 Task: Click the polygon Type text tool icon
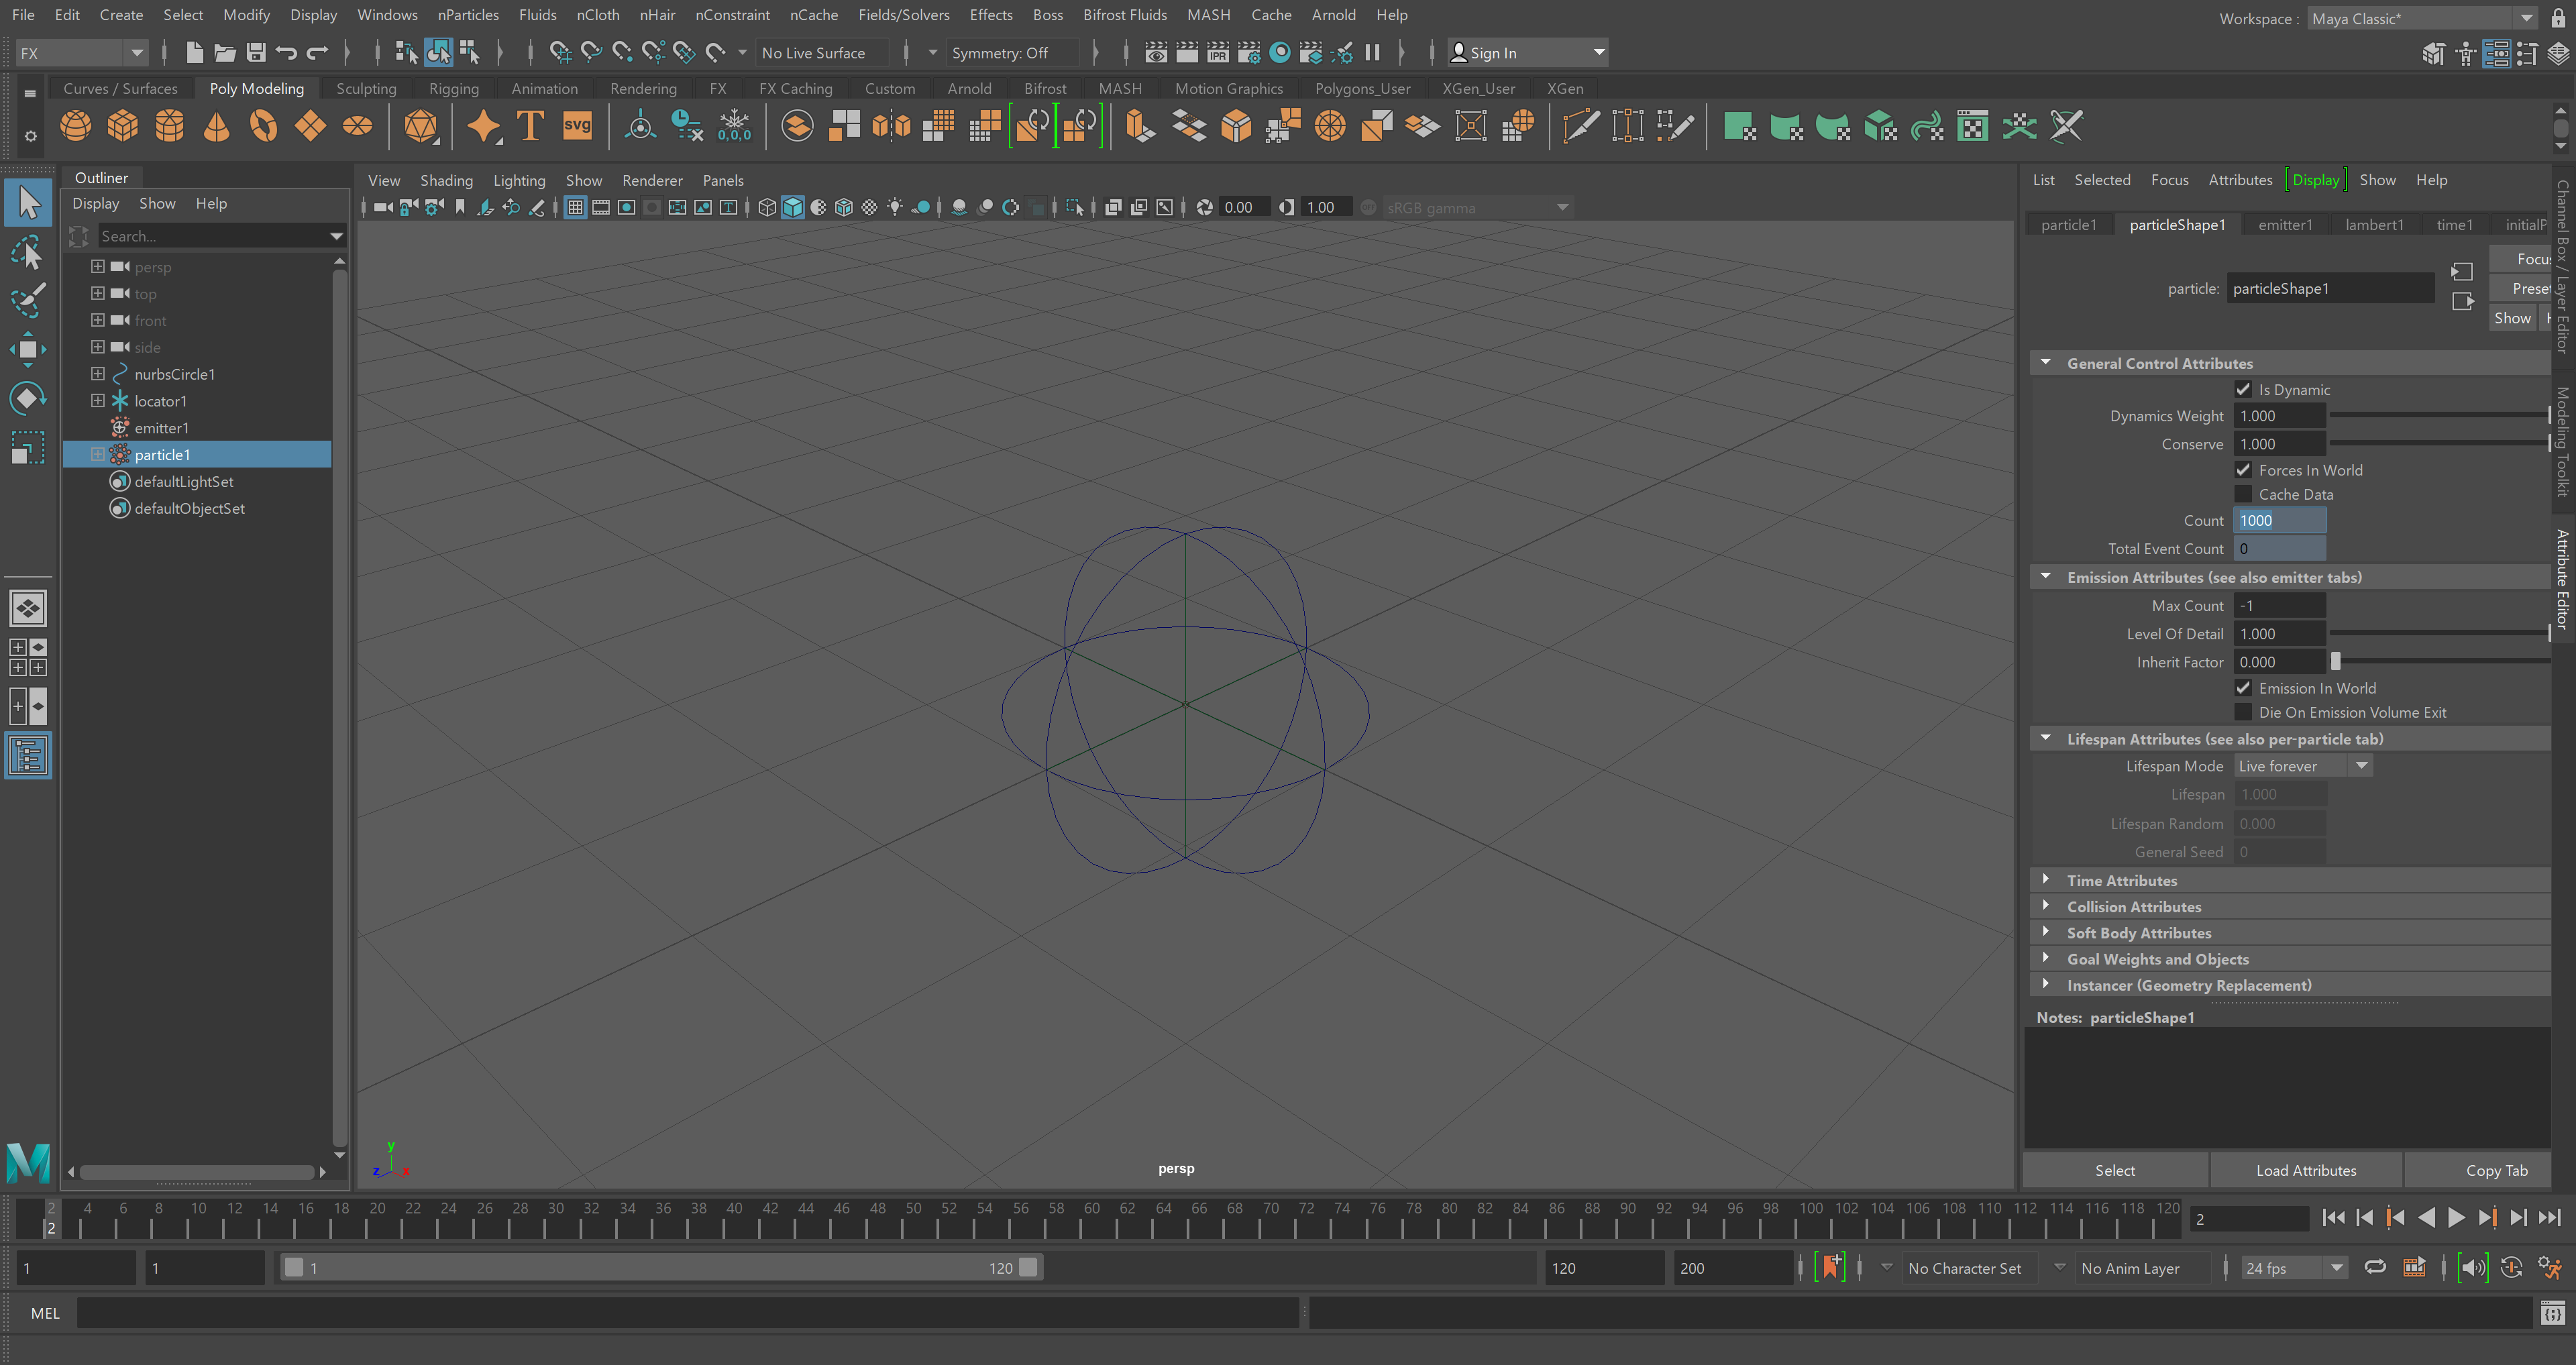click(530, 126)
